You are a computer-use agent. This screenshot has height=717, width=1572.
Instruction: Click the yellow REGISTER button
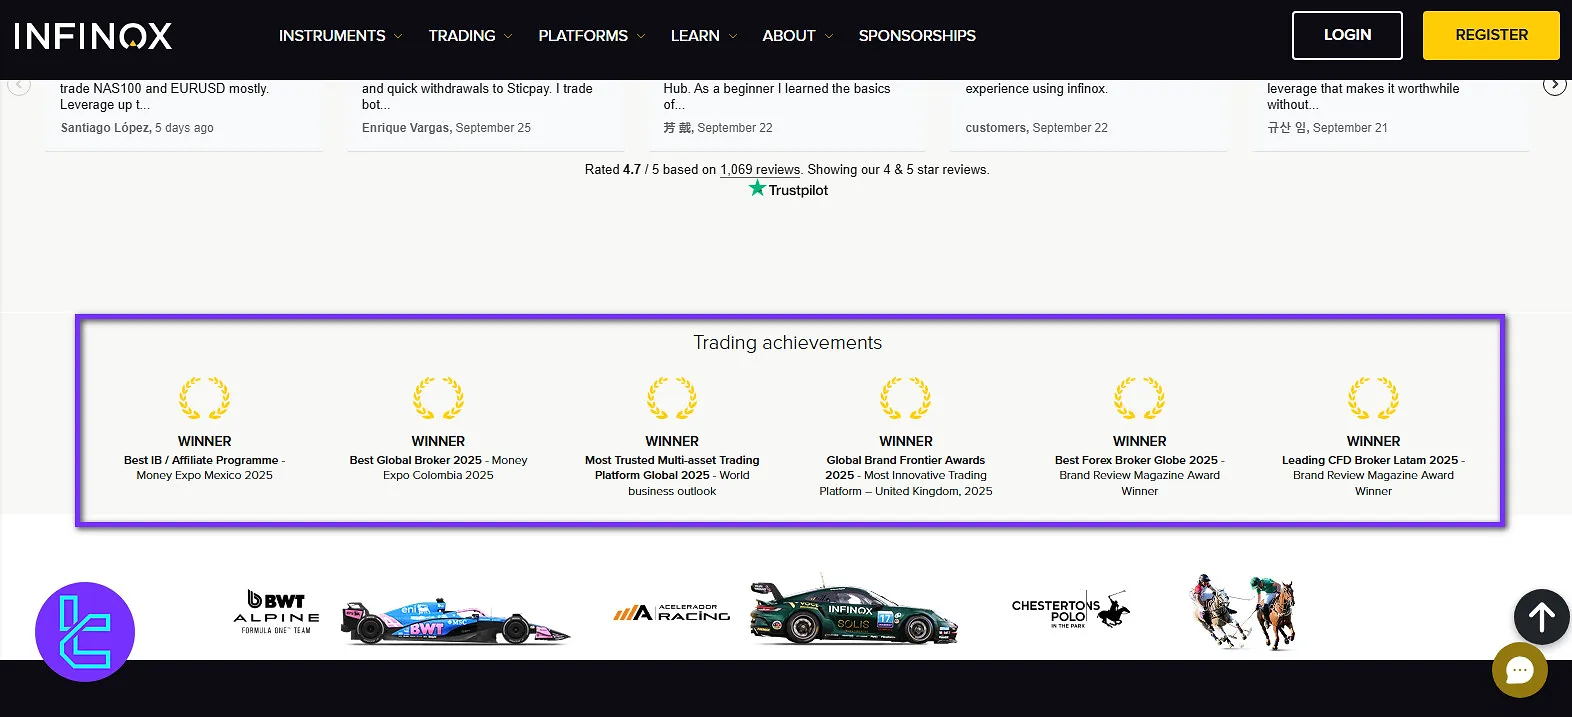[x=1491, y=35]
